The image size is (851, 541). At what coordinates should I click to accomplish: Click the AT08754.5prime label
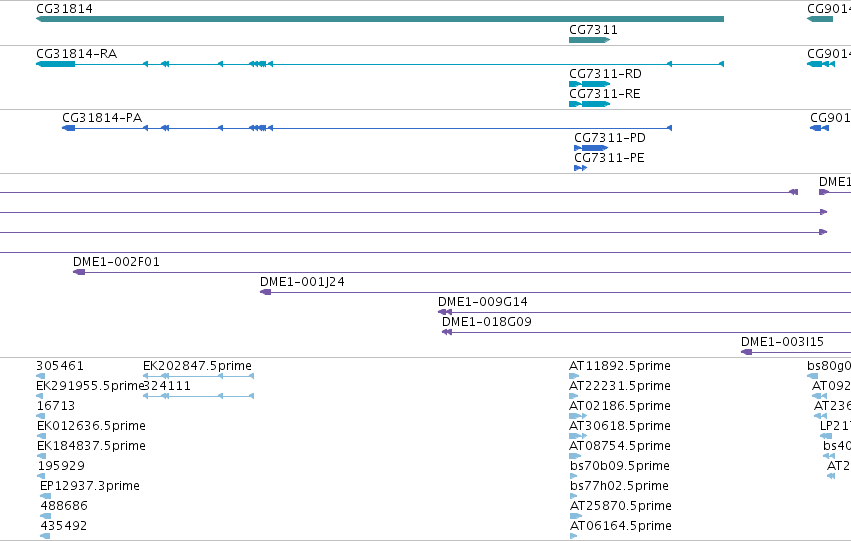620,446
